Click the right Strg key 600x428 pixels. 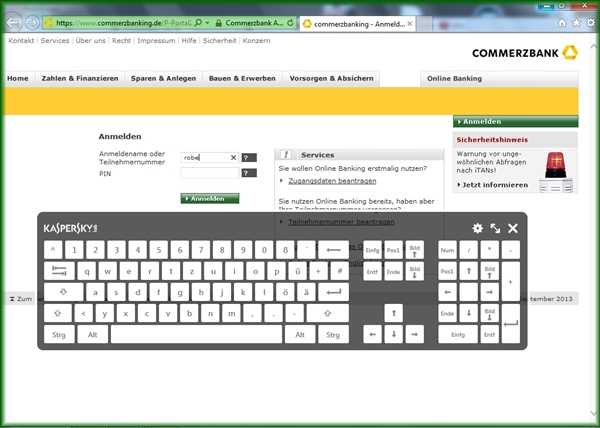pyautogui.click(x=333, y=335)
